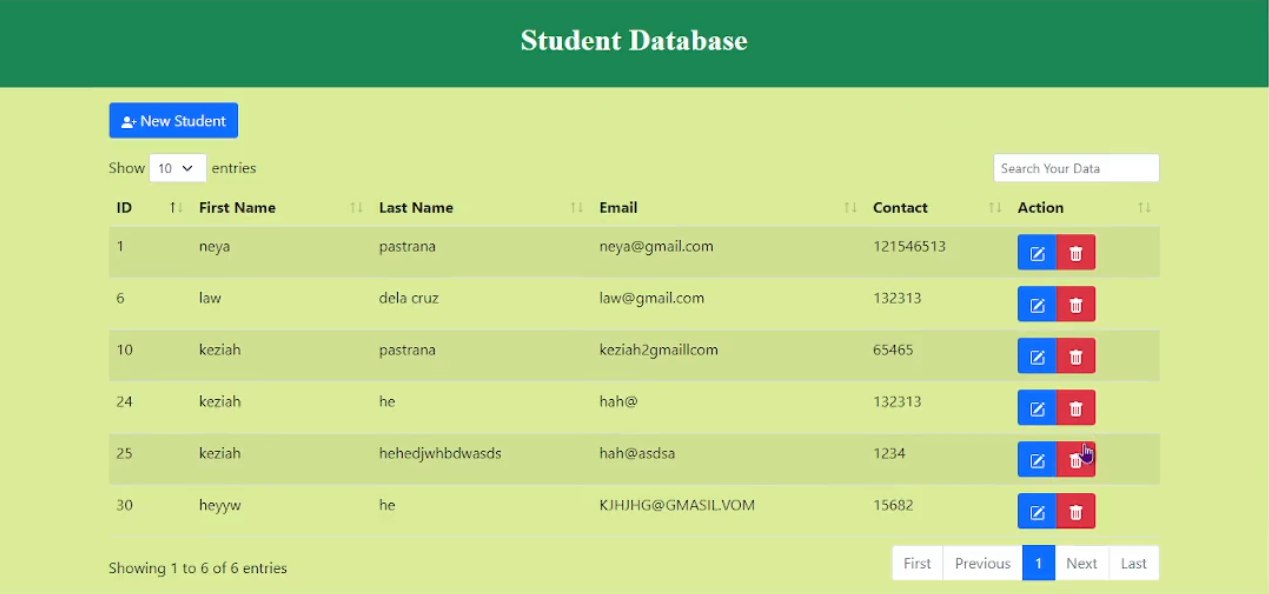Go to Previous pagination page
The height and width of the screenshot is (594, 1269).
[x=982, y=563]
